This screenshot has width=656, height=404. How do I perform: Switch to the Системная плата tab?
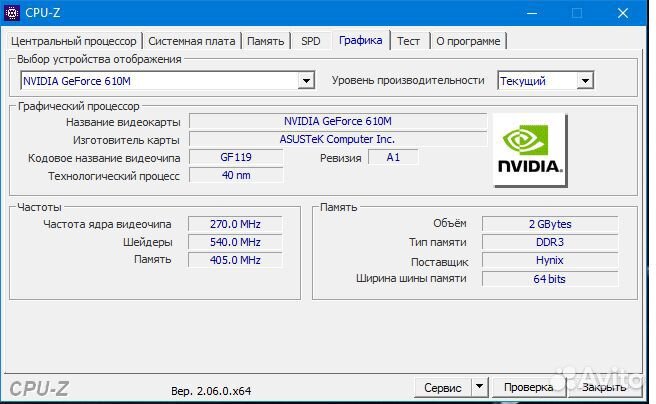(x=192, y=41)
